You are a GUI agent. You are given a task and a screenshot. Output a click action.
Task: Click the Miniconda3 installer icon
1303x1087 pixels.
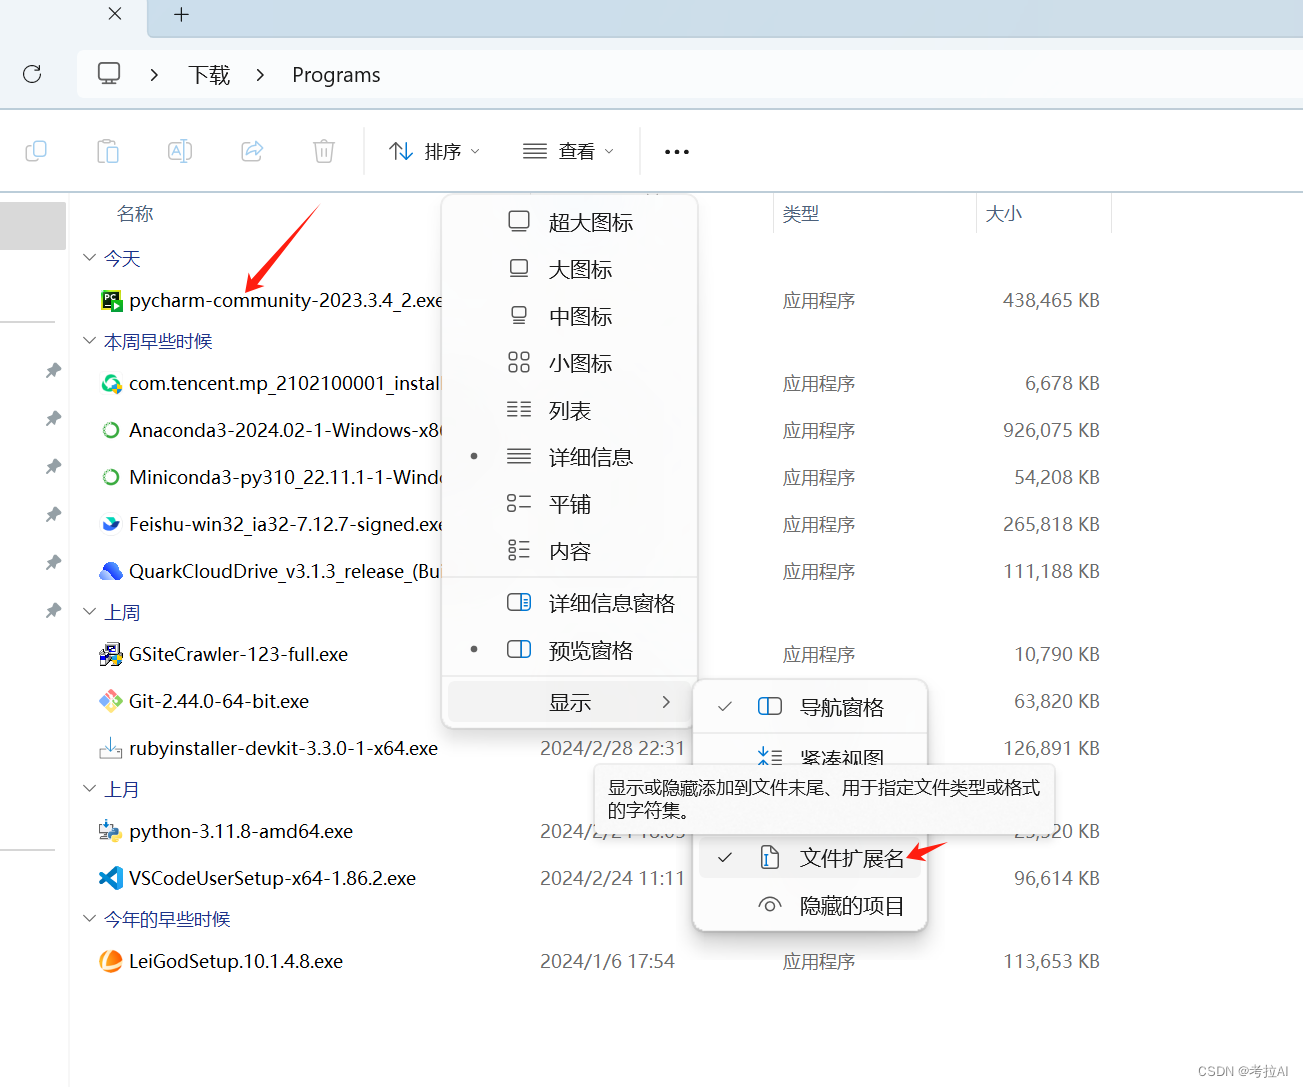click(111, 477)
